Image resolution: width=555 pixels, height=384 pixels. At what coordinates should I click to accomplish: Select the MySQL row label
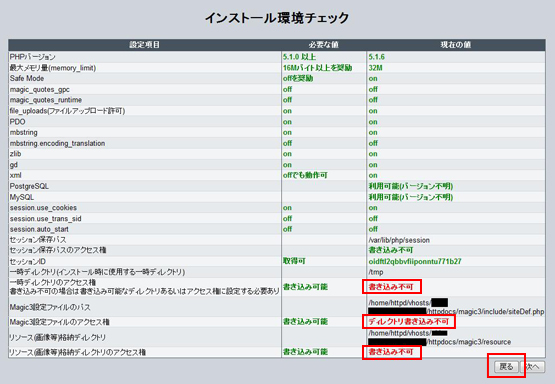click(x=22, y=197)
